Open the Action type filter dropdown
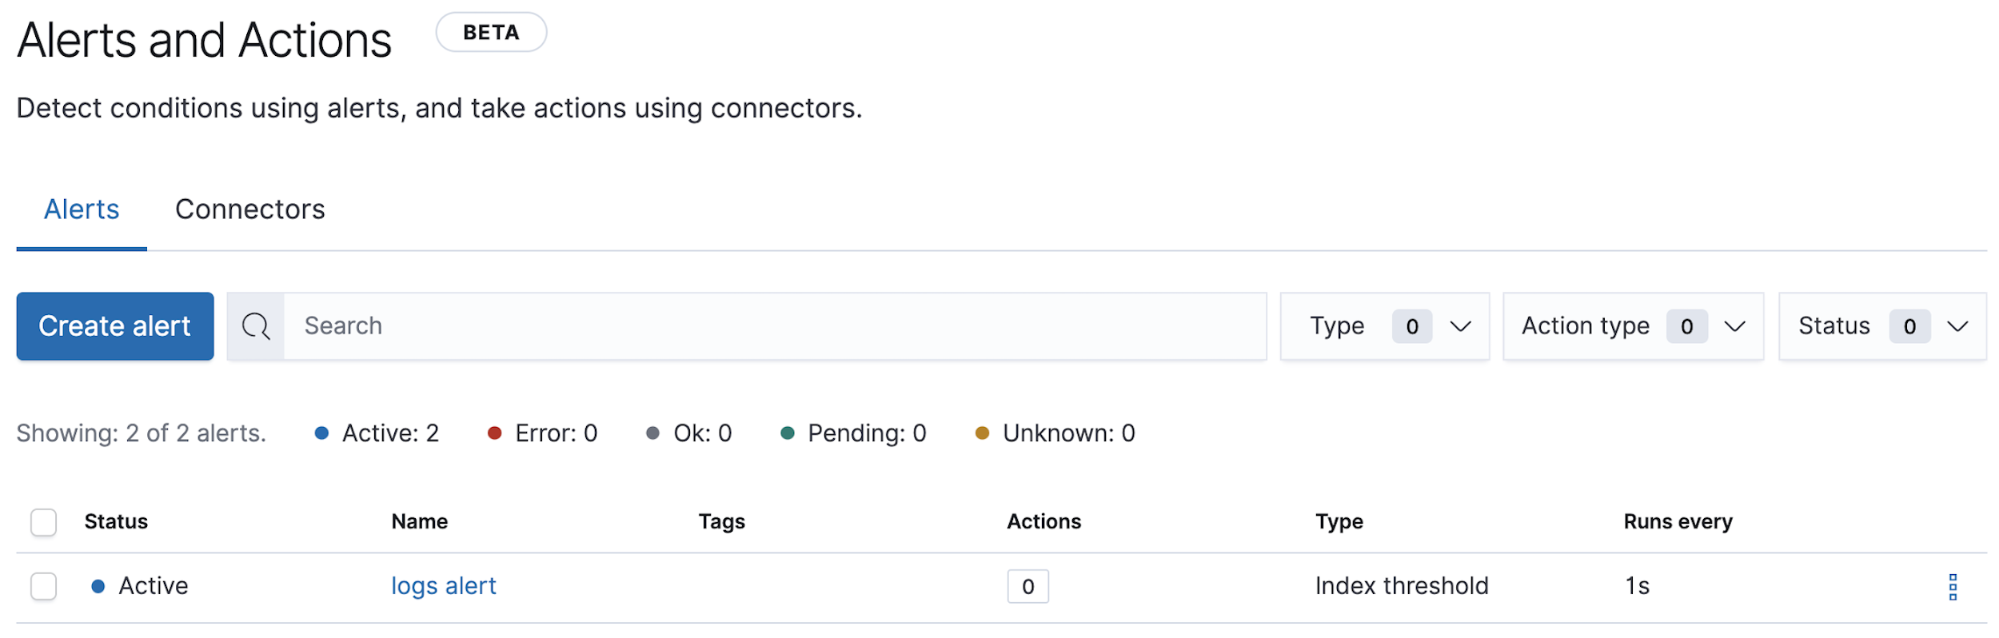The image size is (1999, 638). coord(1632,326)
